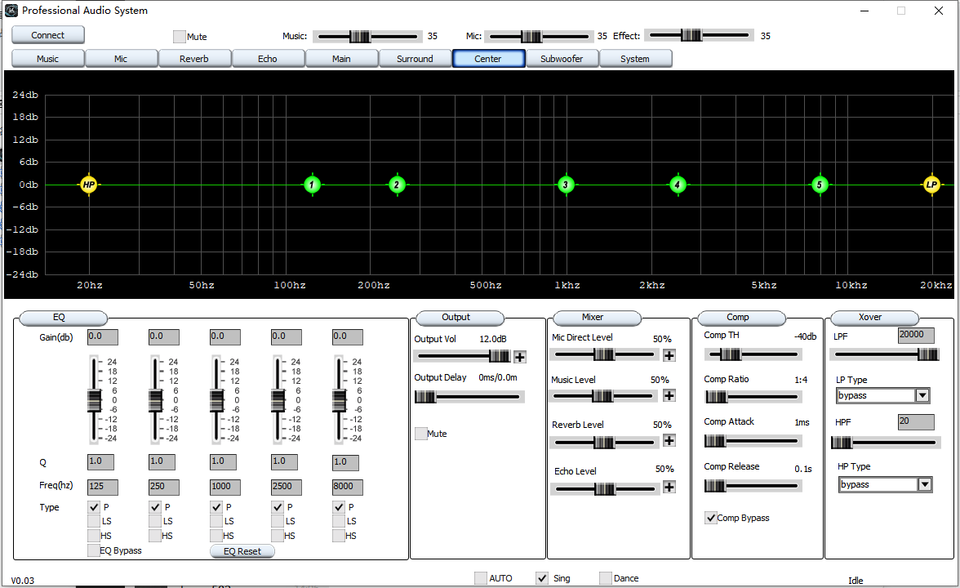Click the HP high-pass filter node
Image resolution: width=960 pixels, height=588 pixels.
[89, 185]
